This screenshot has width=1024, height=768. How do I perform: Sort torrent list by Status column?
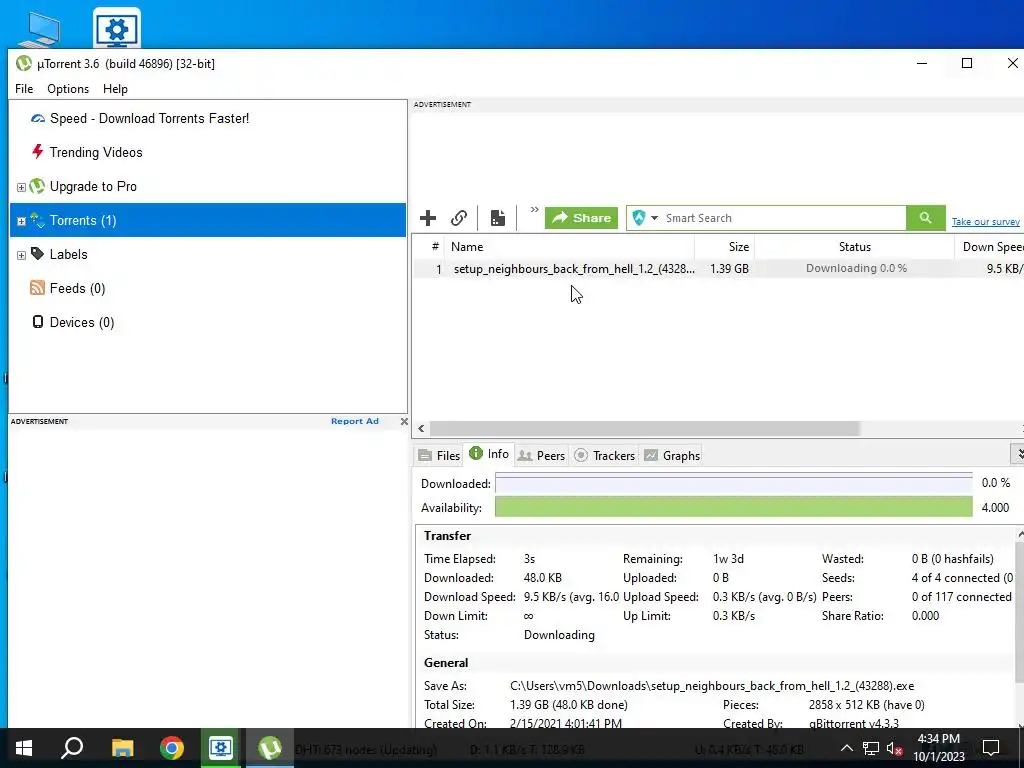(x=854, y=247)
